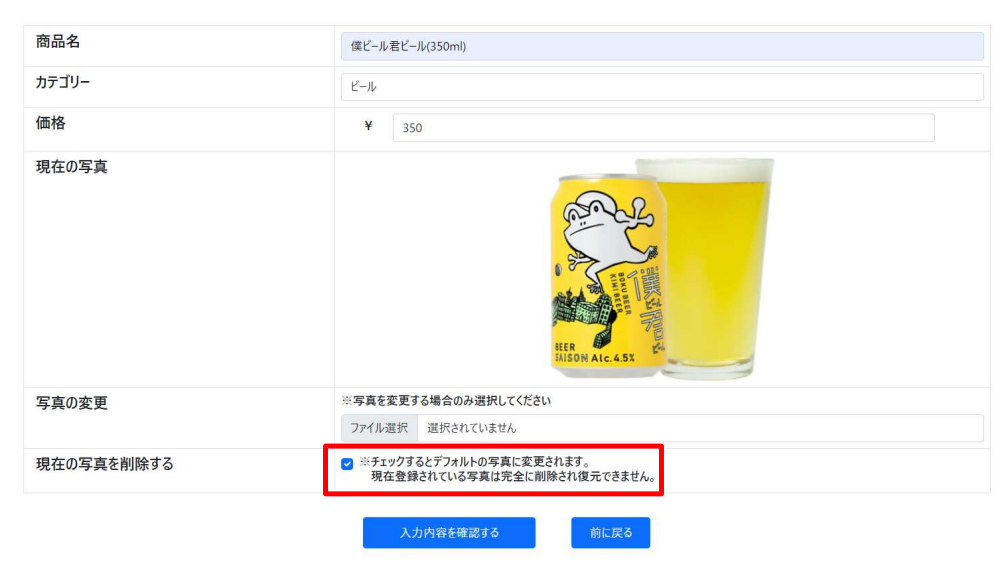Click the ¥ currency symbol

coord(368,127)
